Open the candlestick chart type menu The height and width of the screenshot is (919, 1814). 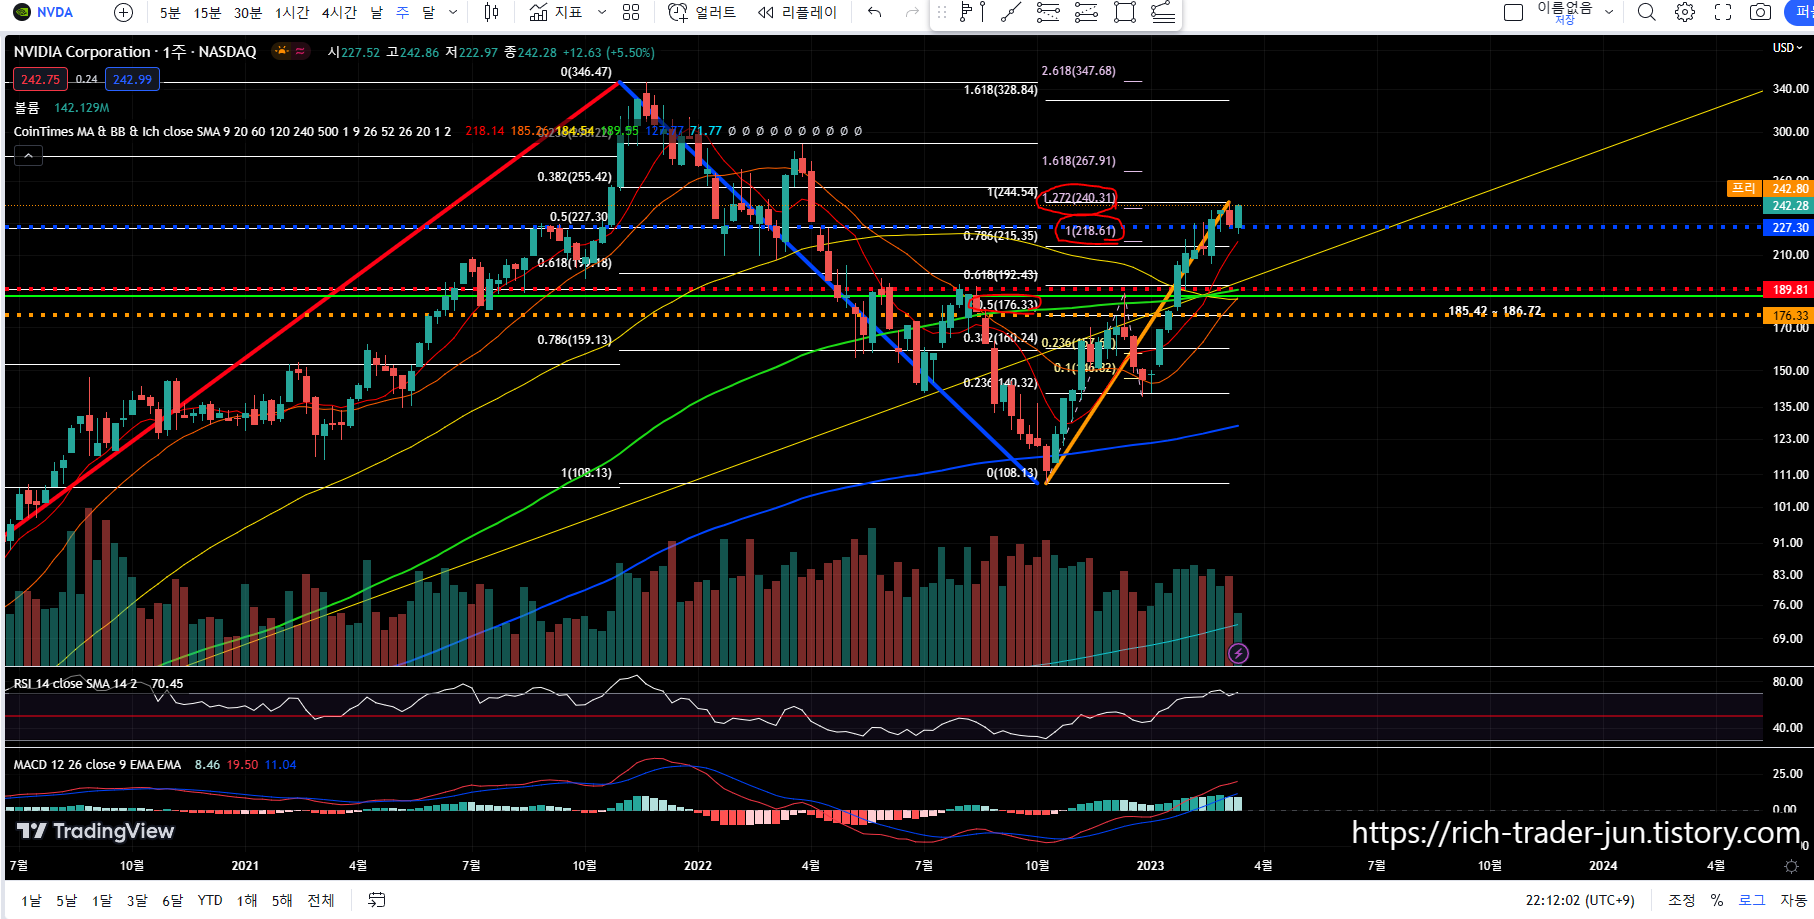(491, 12)
